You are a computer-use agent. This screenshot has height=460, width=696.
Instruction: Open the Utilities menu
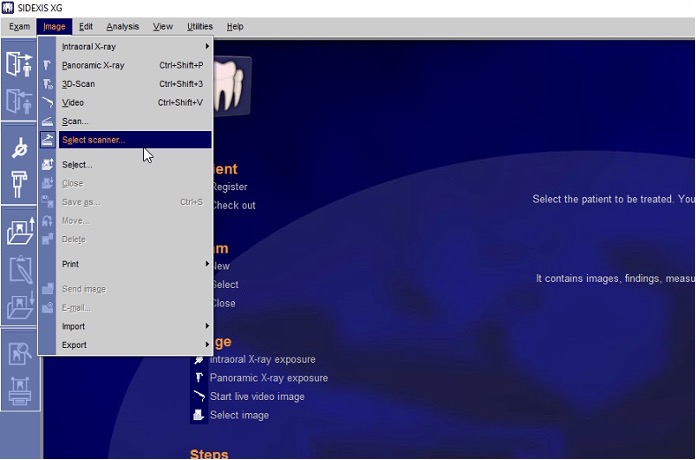200,27
